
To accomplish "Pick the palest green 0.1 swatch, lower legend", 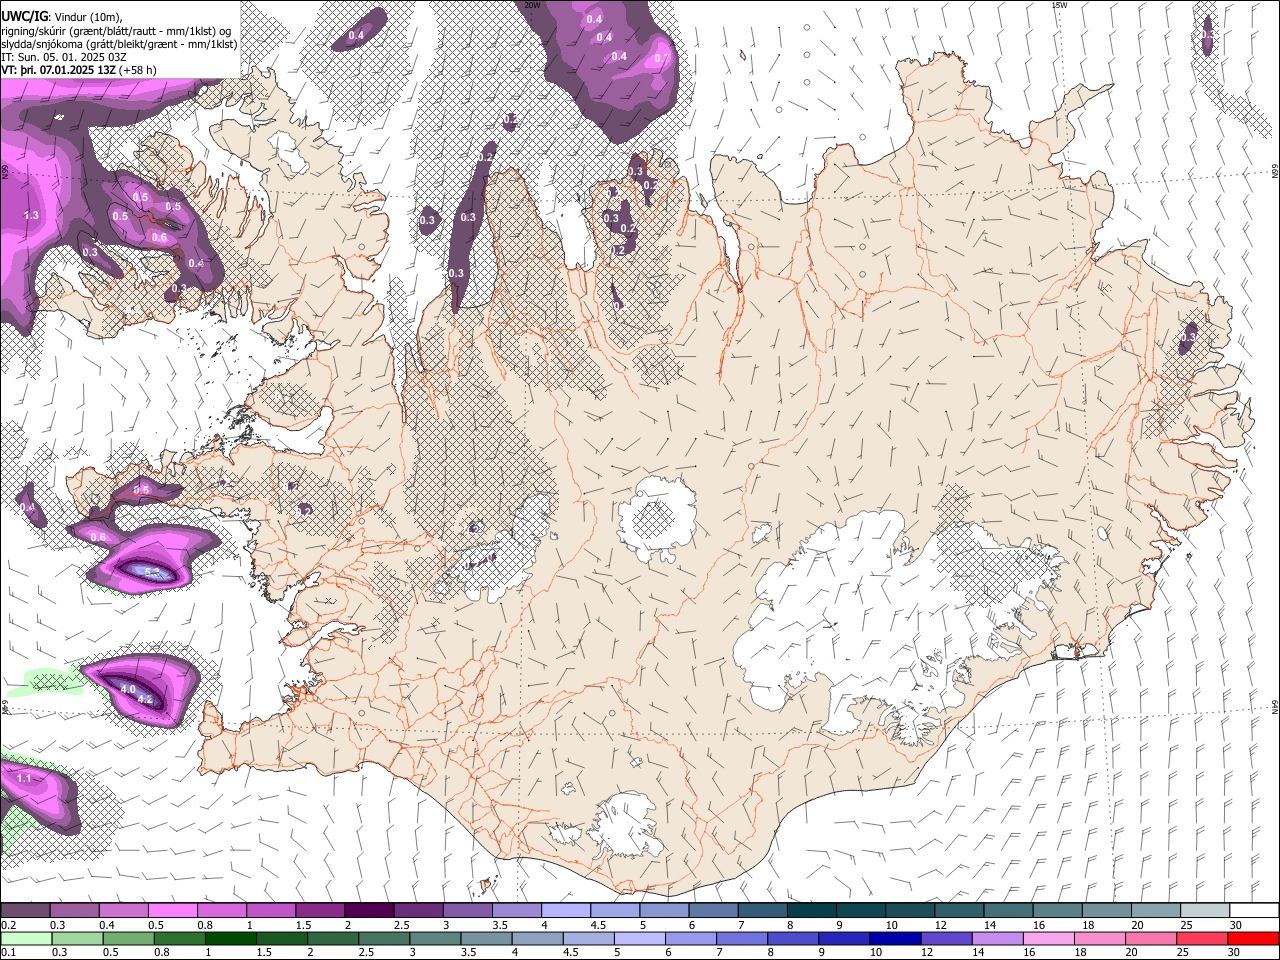I will pyautogui.click(x=26, y=939).
